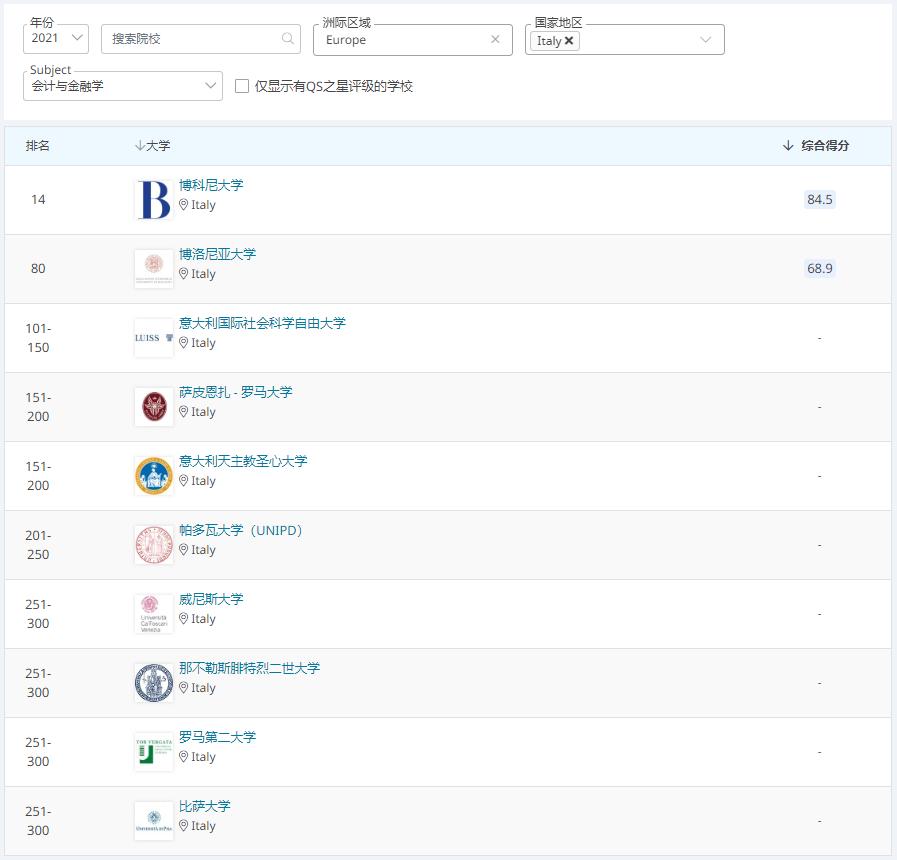Click the Italy text under 比萨大学
This screenshot has height=860, width=897.
pos(203,826)
